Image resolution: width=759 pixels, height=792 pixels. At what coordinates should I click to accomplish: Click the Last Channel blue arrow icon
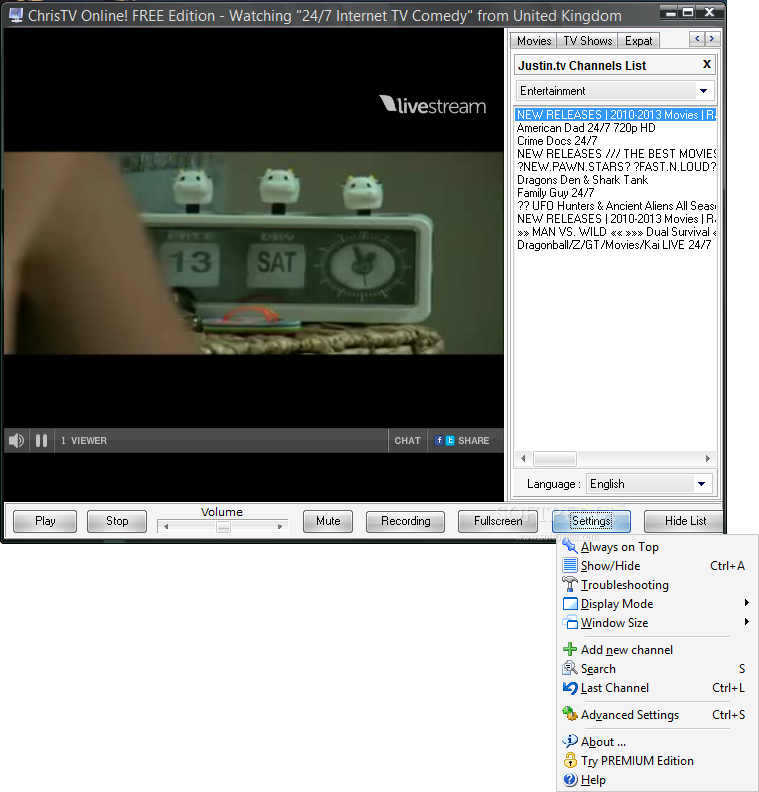pos(570,687)
